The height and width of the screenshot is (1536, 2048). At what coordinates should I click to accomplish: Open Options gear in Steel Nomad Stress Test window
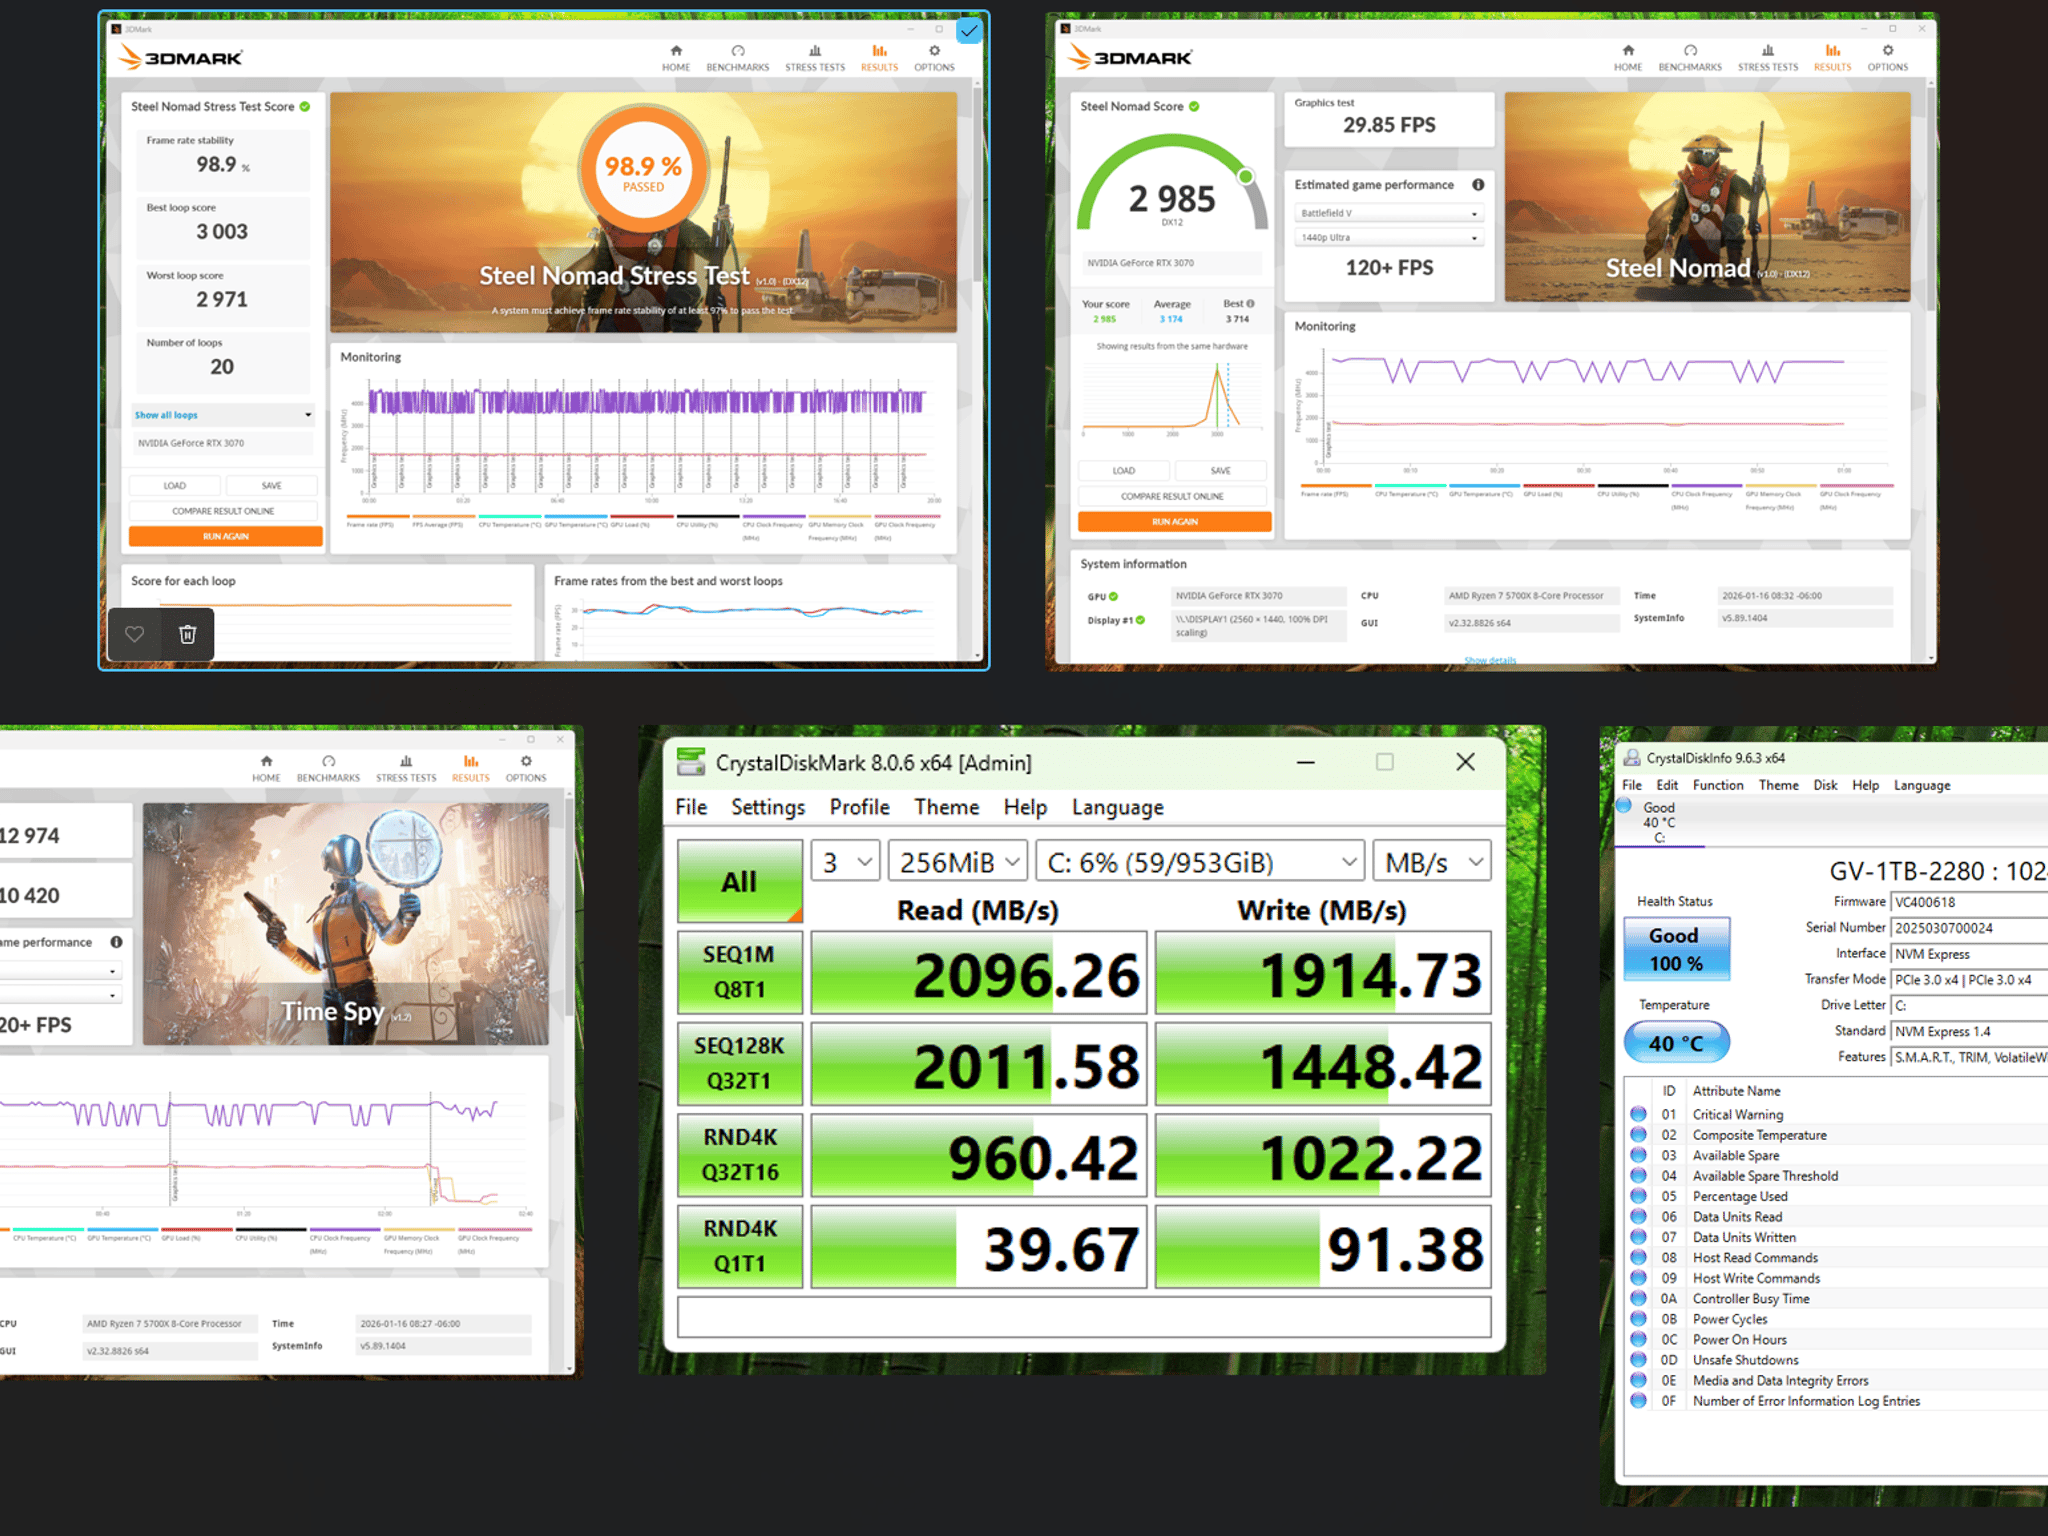pos(934,51)
